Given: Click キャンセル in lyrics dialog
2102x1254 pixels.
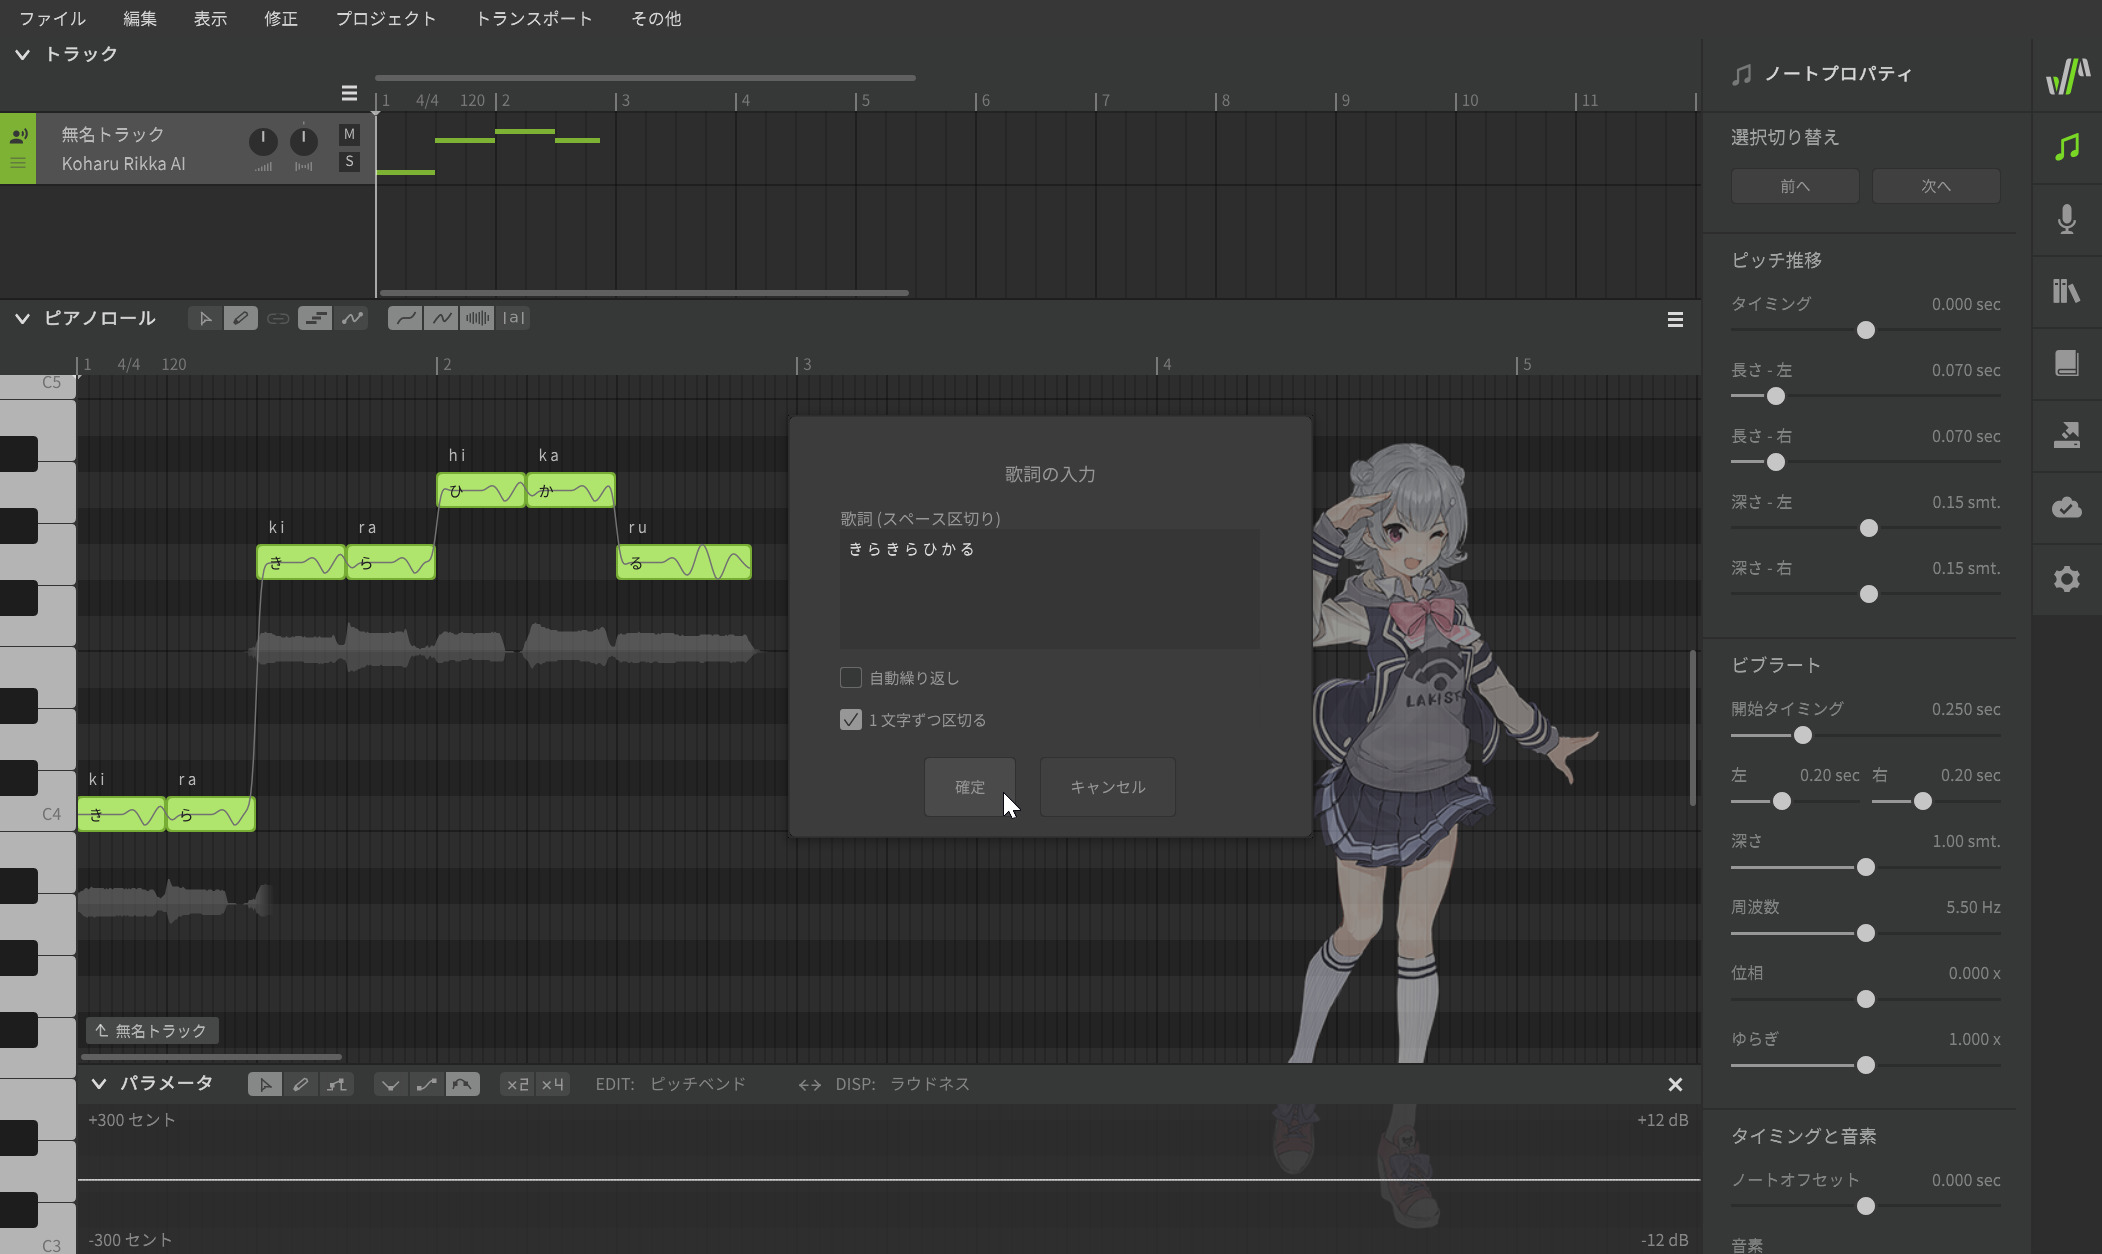Looking at the screenshot, I should click(1108, 787).
